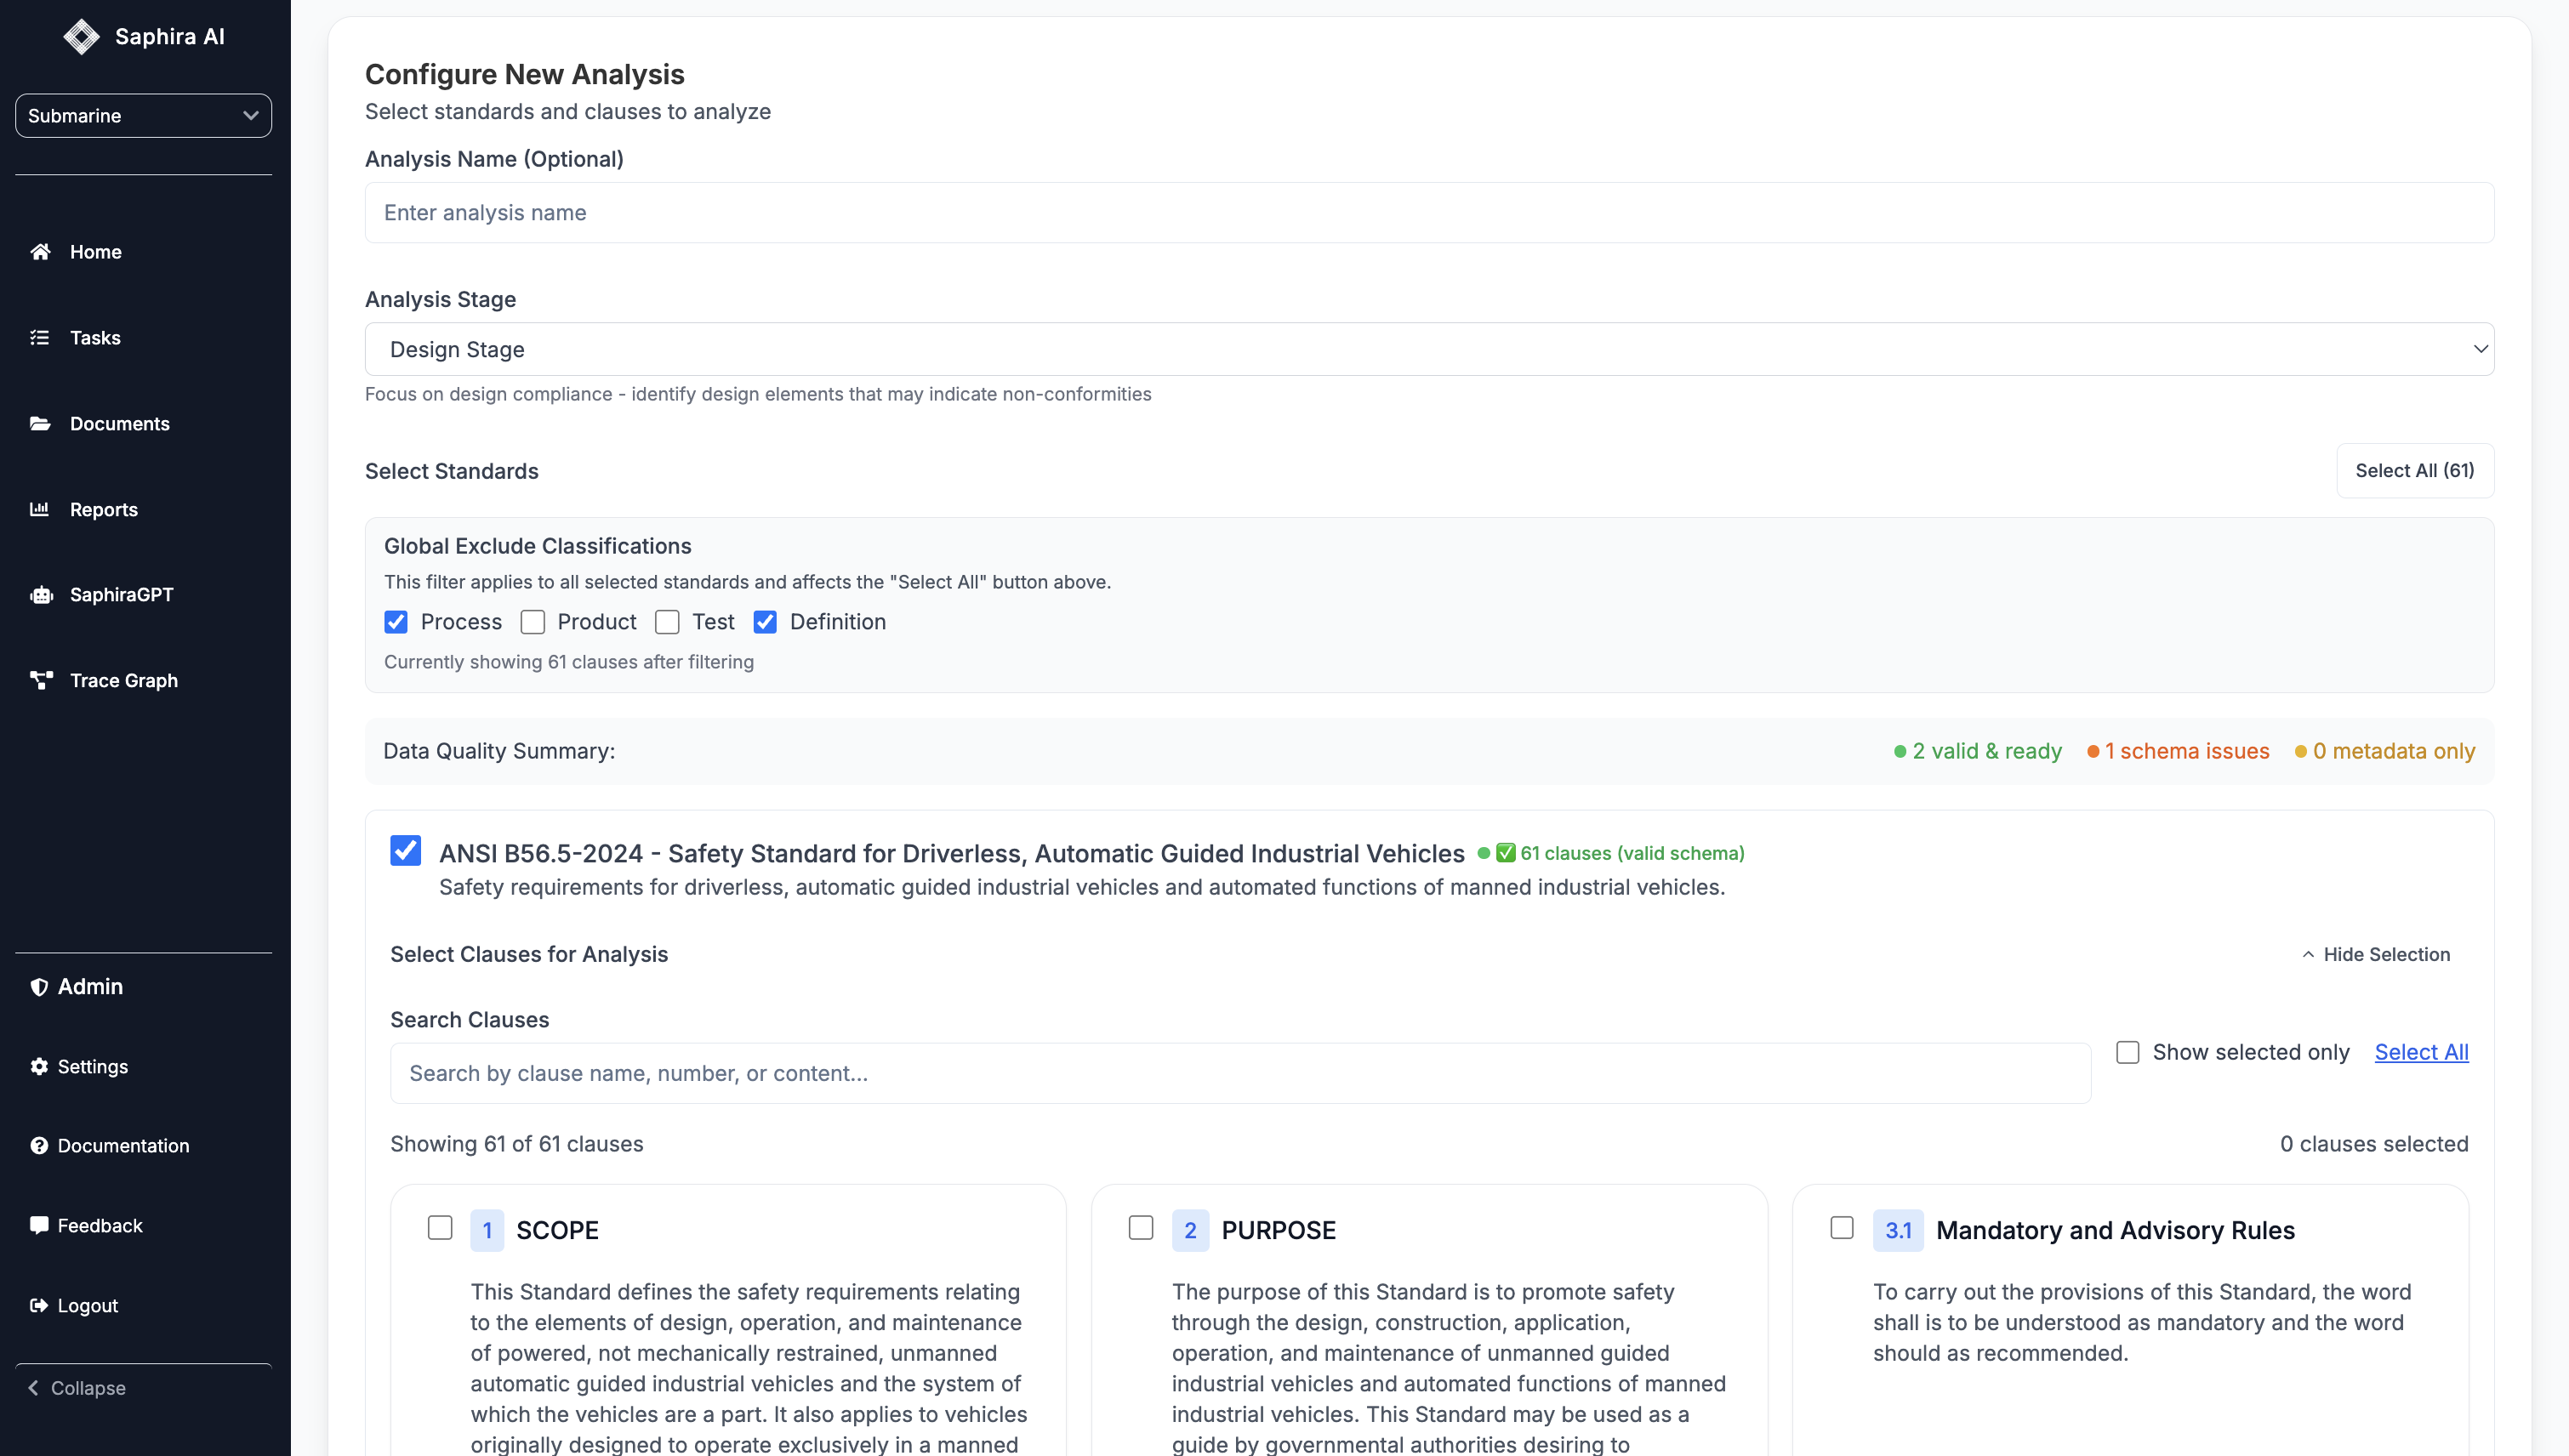Image resolution: width=2569 pixels, height=1456 pixels.
Task: Click the Trace Graph node icon
Action: 40,681
